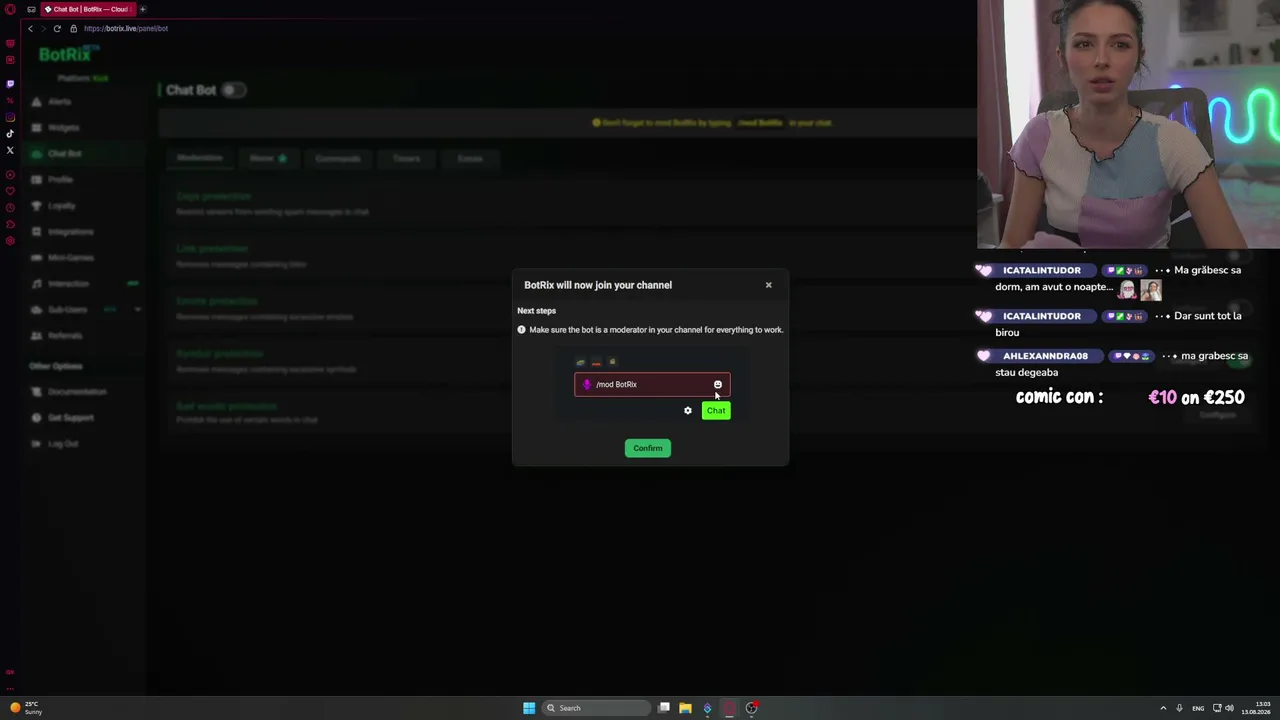
Task: Switch to the Commands tab
Action: 338,158
